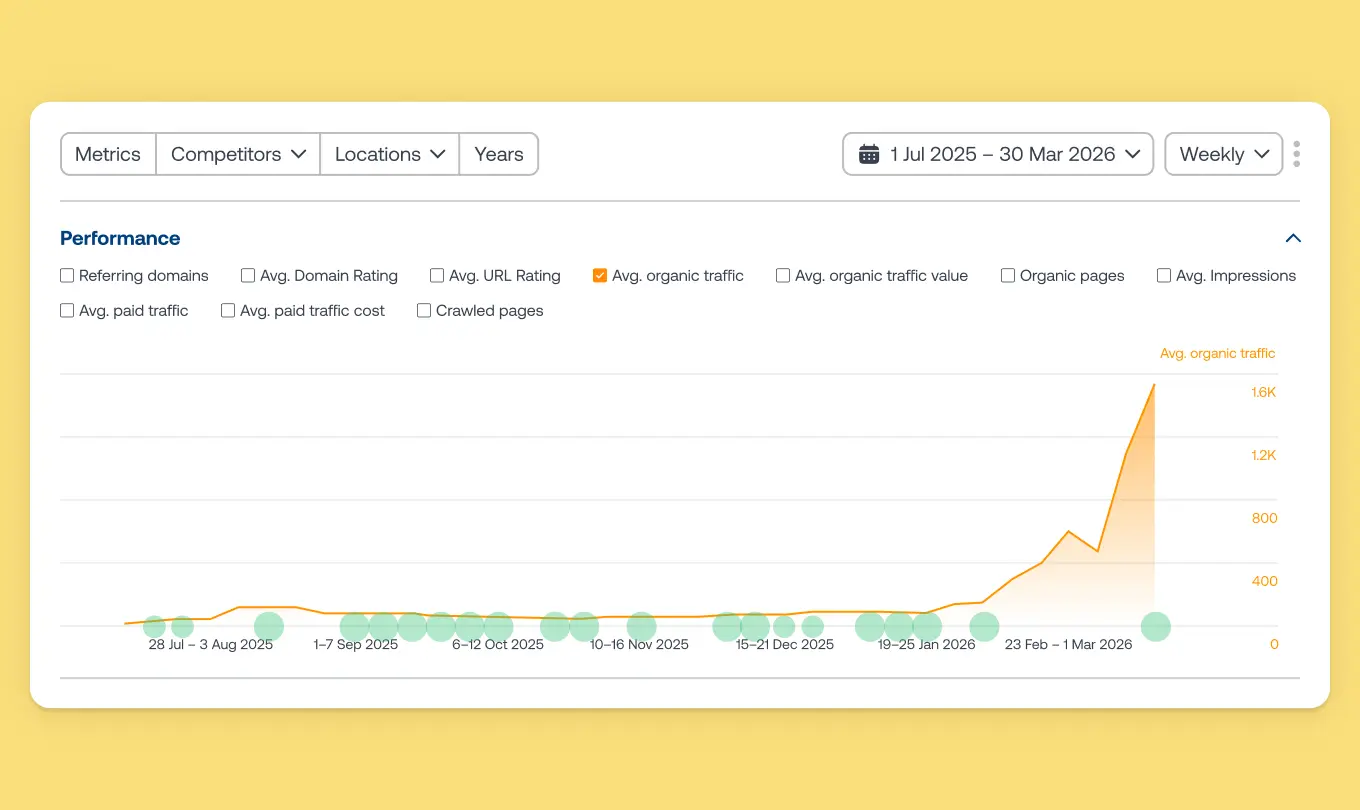Collapse the Performance section chevron
This screenshot has height=810, width=1360.
coord(1293,238)
